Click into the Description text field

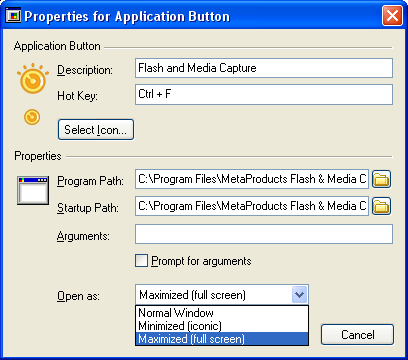[x=264, y=68]
